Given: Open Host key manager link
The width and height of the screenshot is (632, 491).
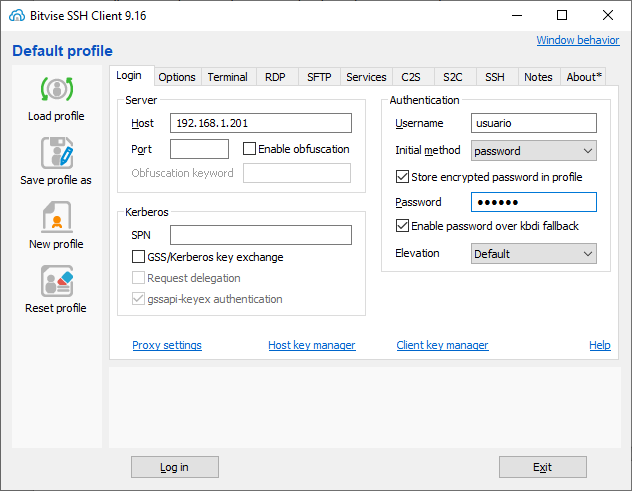Looking at the screenshot, I should 312,345.
